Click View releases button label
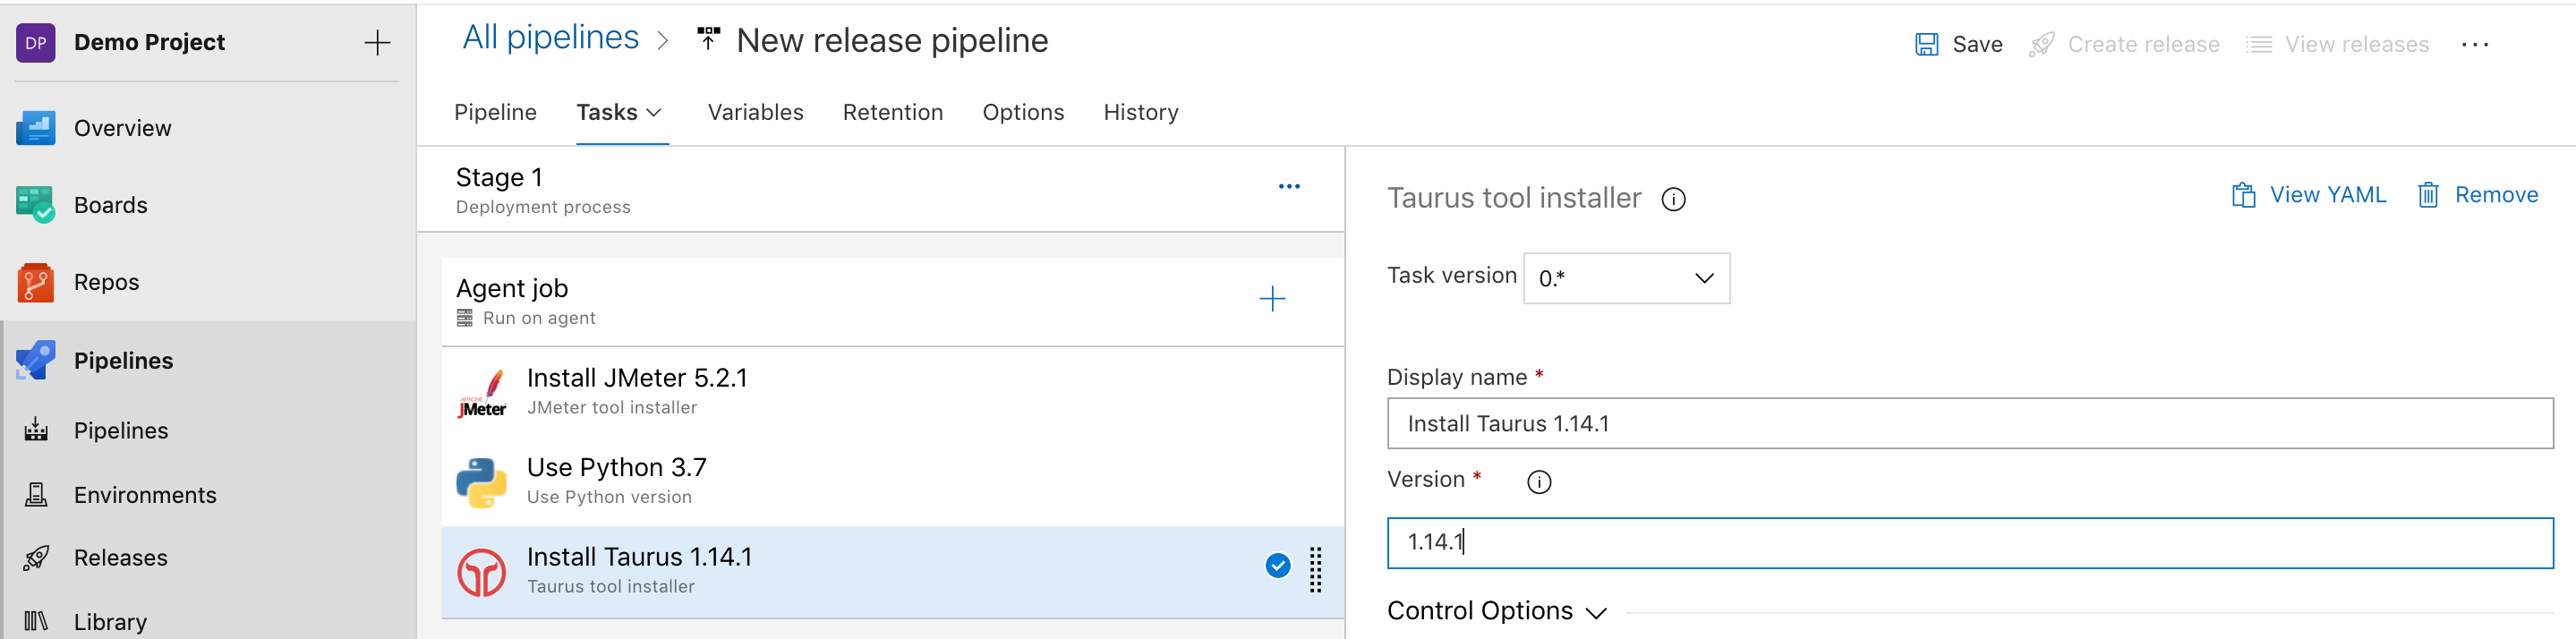This screenshot has height=639, width=2576. pos(2356,44)
